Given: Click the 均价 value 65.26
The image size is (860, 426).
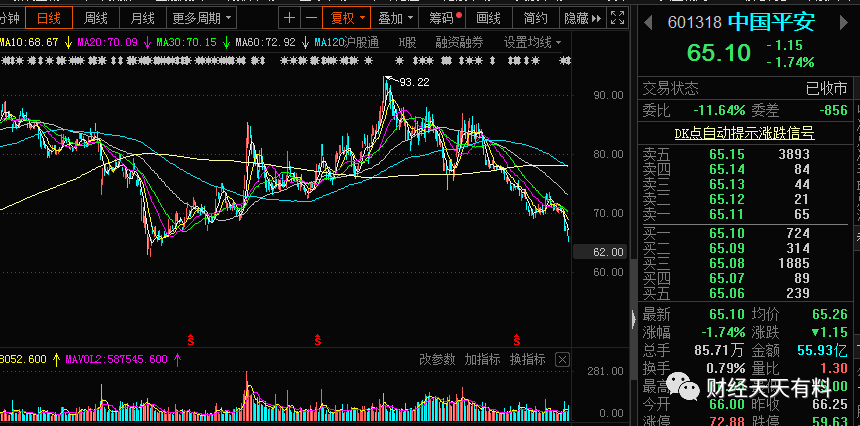Looking at the screenshot, I should click(830, 314).
